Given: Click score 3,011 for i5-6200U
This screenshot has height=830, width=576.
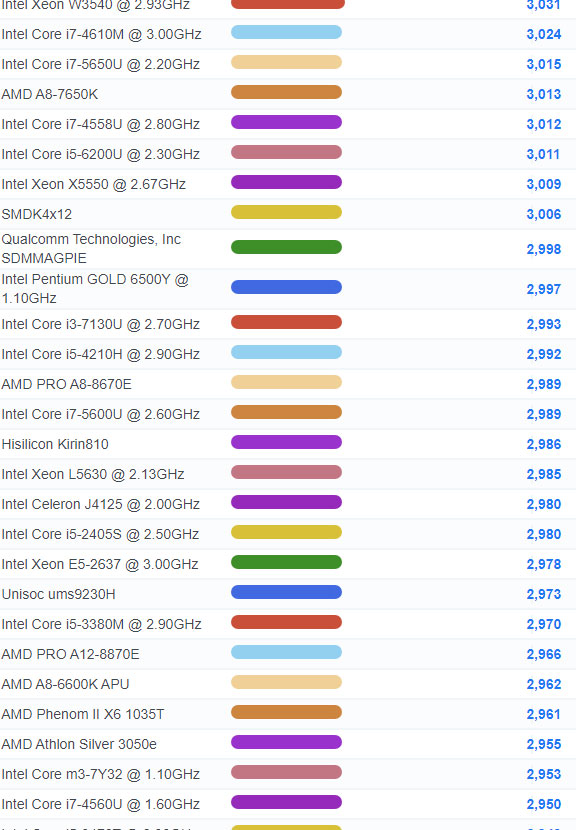Looking at the screenshot, I should coord(543,155).
